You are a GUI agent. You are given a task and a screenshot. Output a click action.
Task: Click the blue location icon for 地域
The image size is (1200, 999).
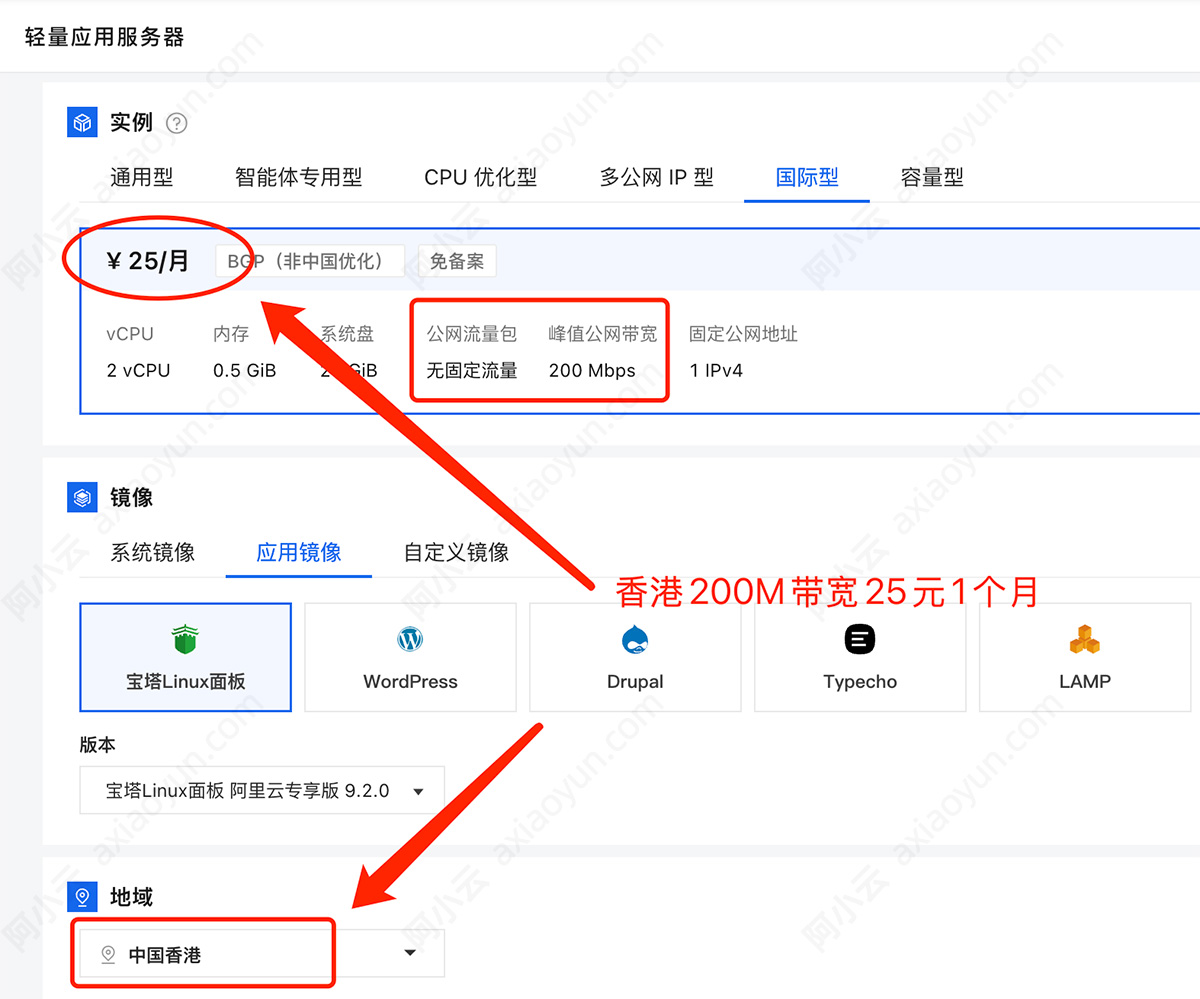point(82,897)
